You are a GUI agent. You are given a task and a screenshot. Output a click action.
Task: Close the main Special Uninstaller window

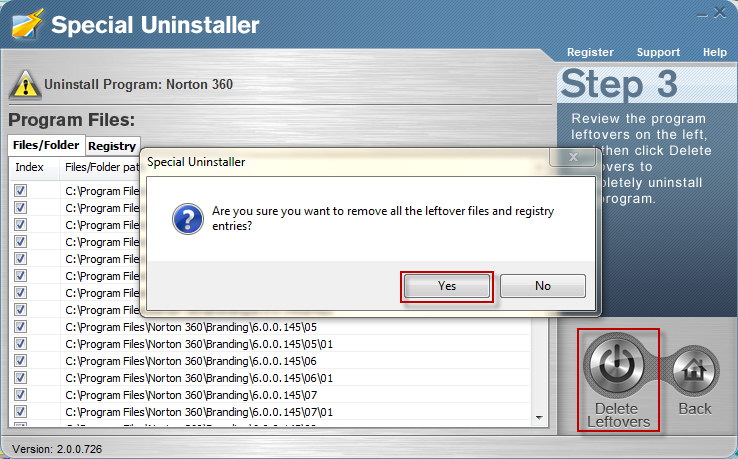(x=719, y=13)
